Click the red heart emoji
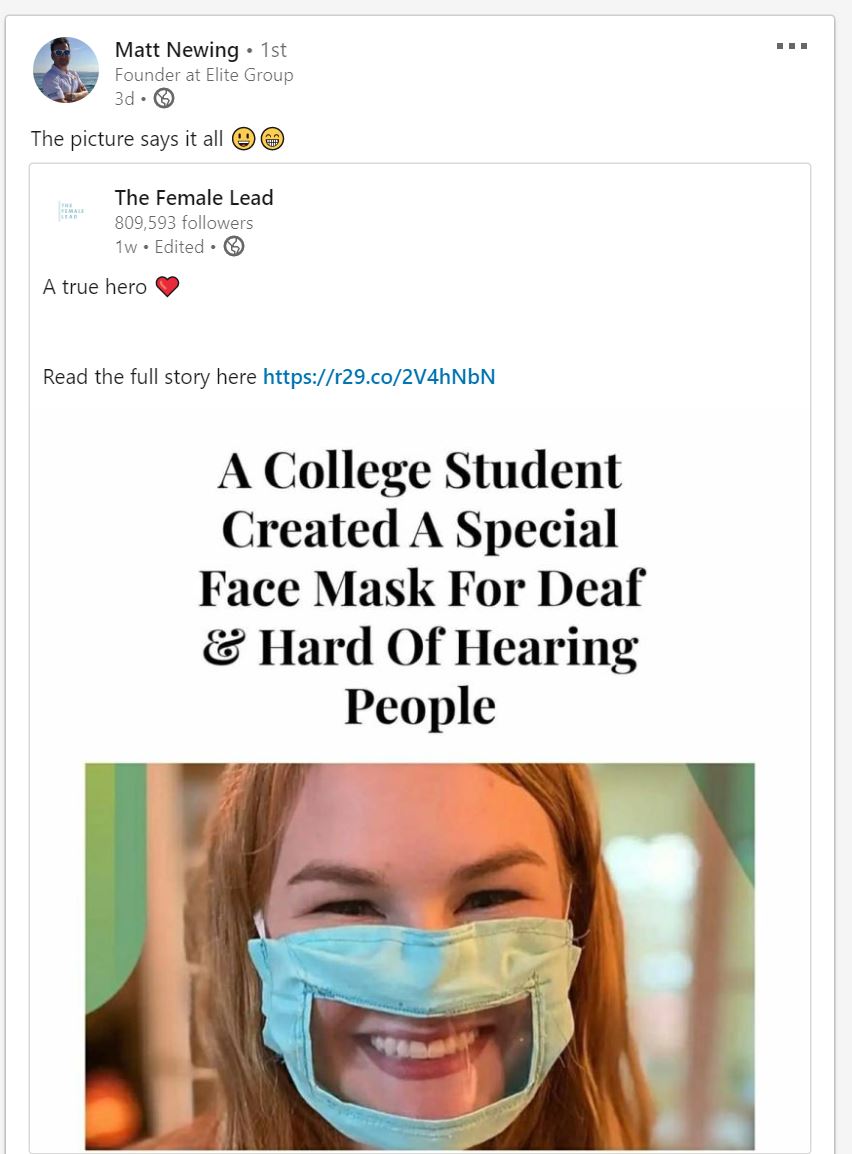The image size is (852, 1154). pos(168,287)
